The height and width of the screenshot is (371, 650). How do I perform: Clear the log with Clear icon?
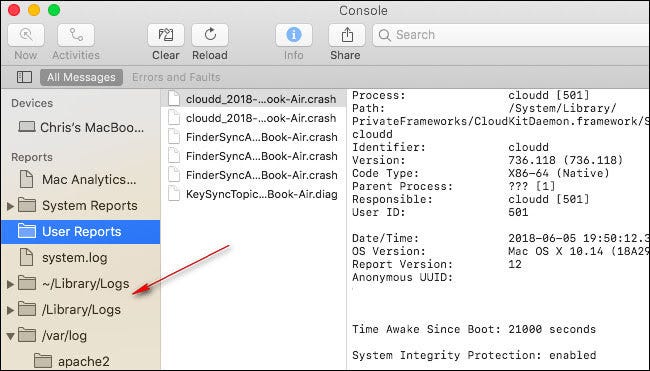(166, 35)
